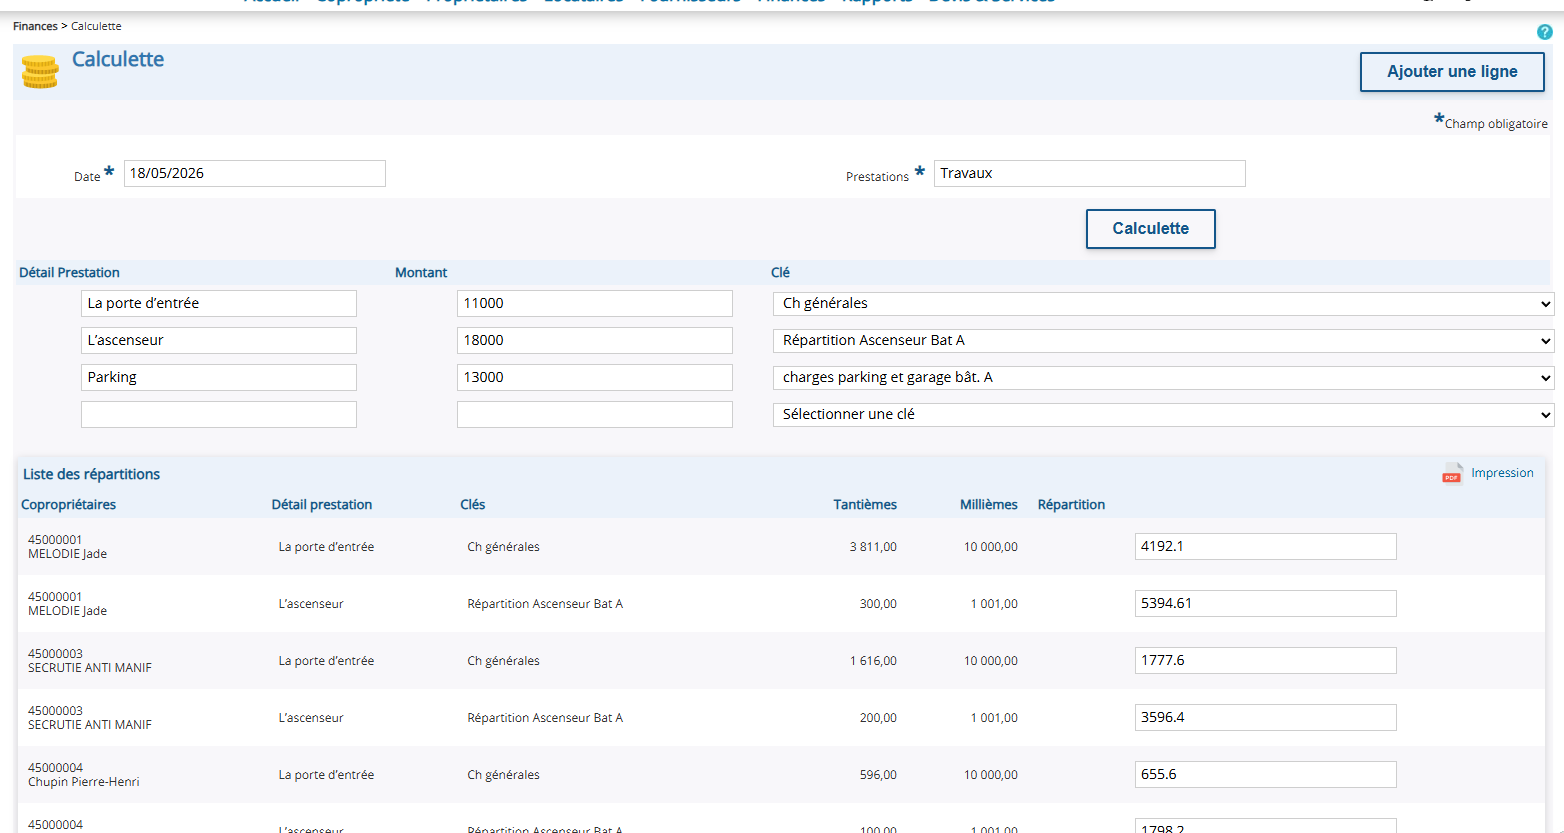Edit the répartition value 1777.6
The width and height of the screenshot is (1564, 833).
tap(1266, 660)
